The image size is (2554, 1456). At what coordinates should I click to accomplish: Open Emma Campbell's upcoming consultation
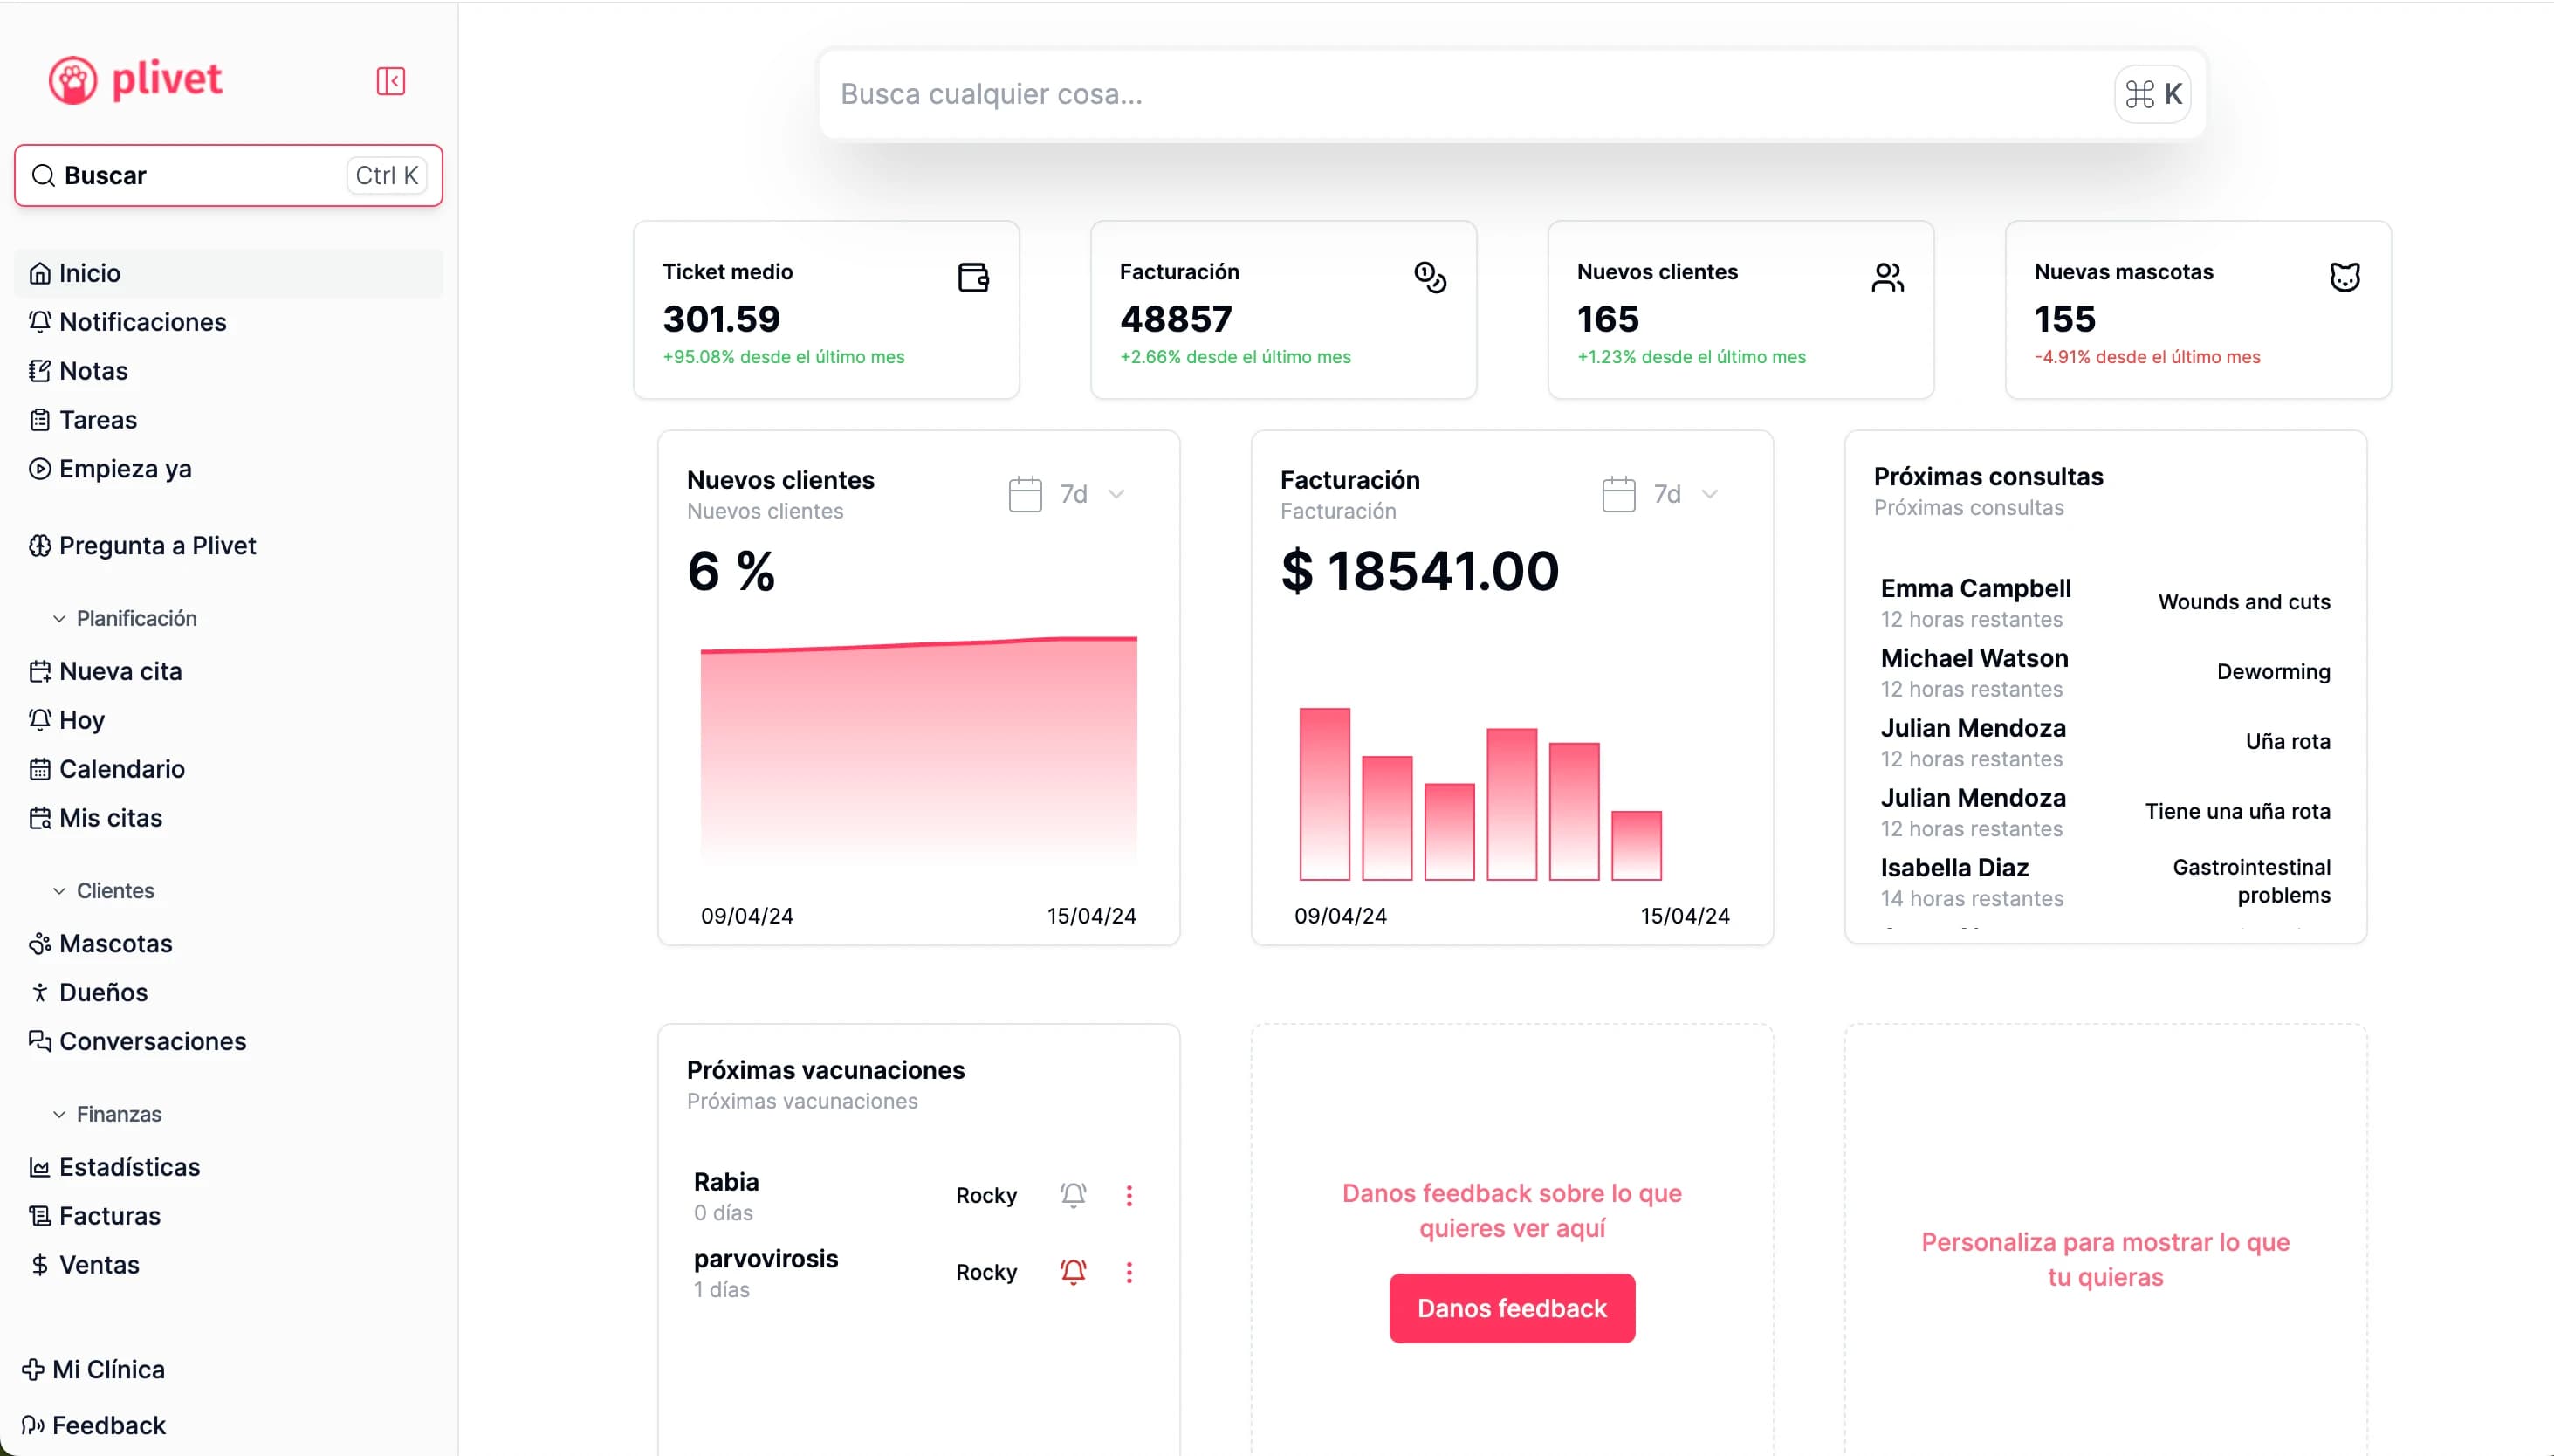coord(2105,603)
